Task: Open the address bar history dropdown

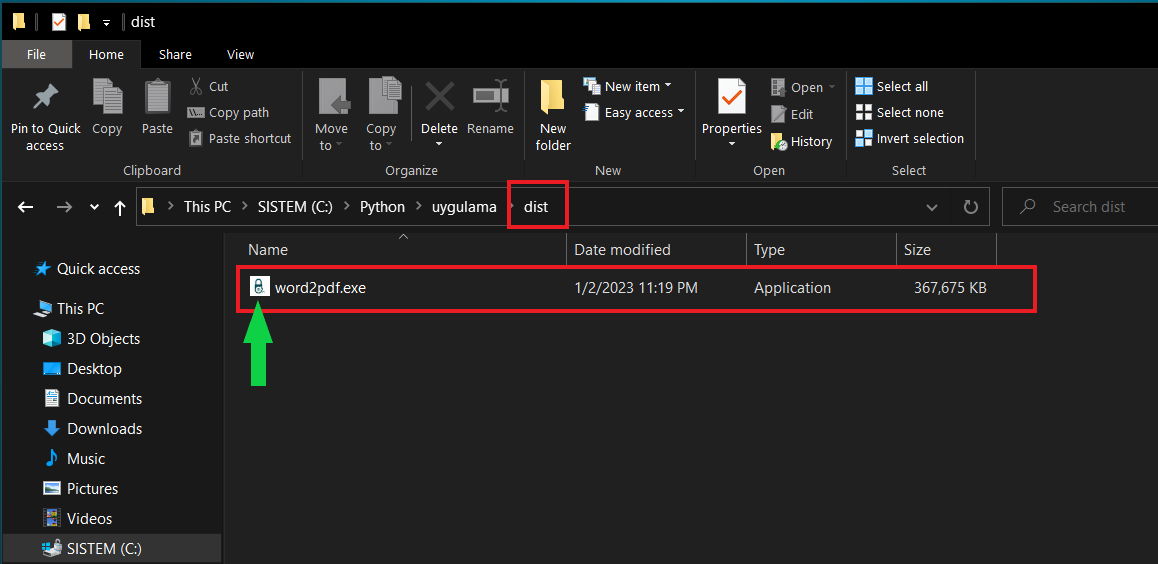Action: (x=932, y=207)
